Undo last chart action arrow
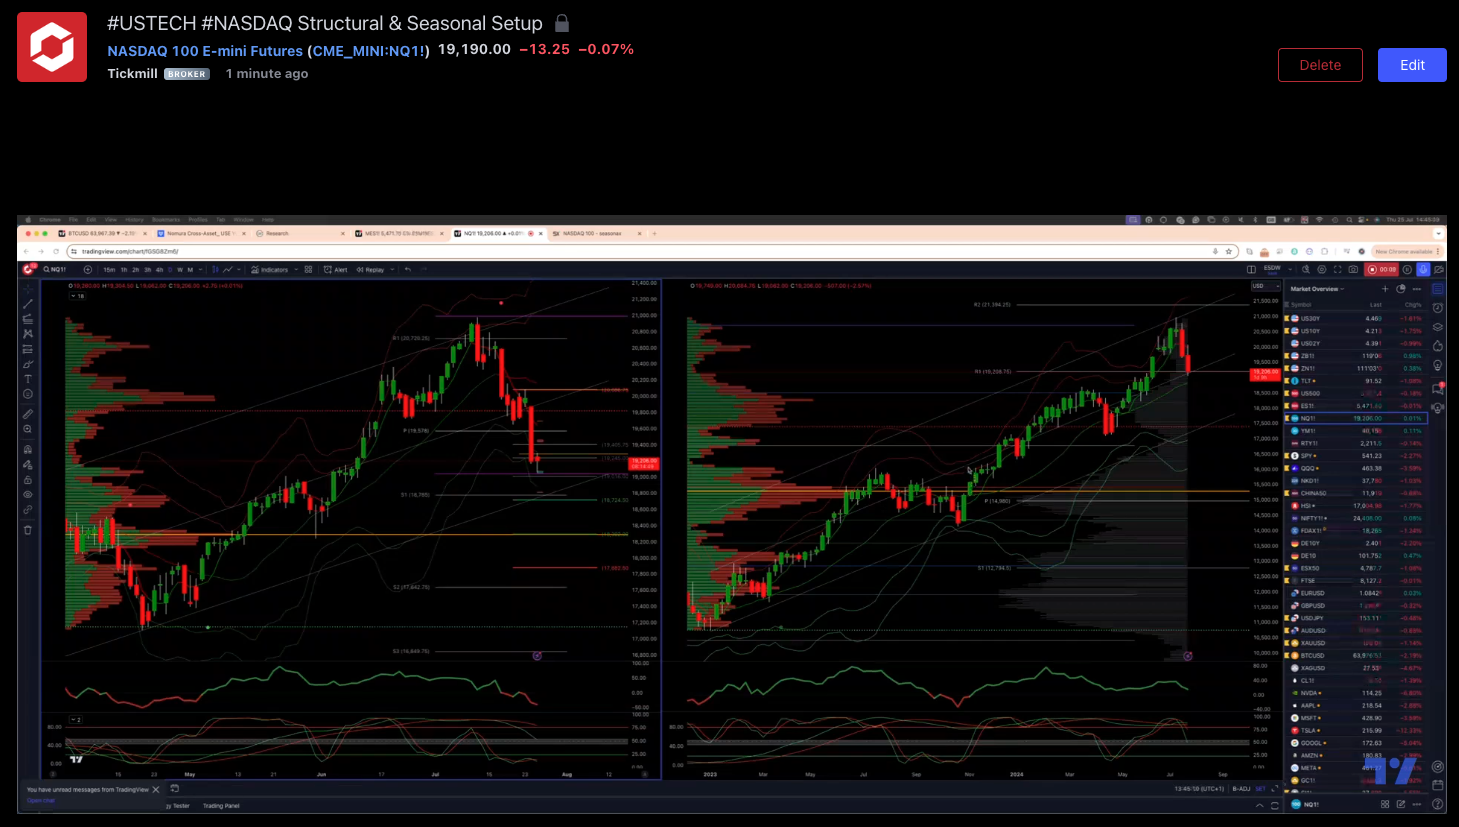The height and width of the screenshot is (827, 1459). point(408,269)
